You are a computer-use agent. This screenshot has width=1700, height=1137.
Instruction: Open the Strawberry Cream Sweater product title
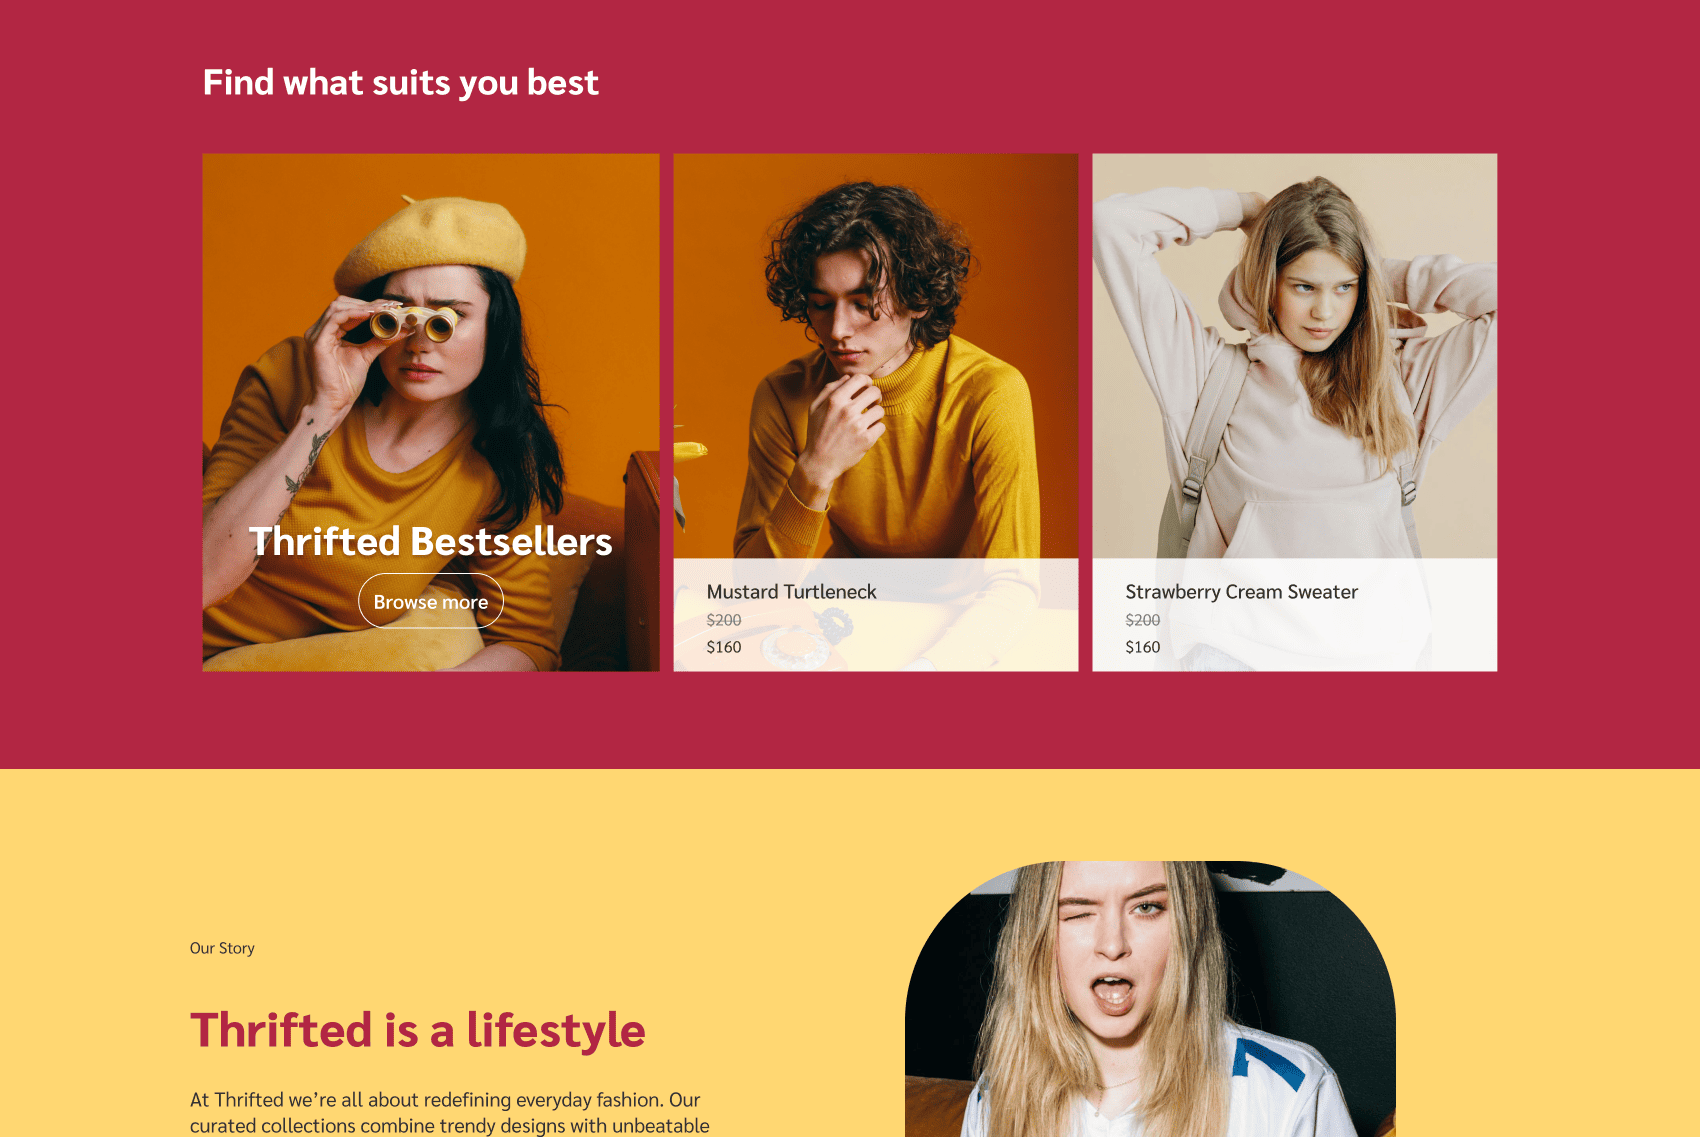click(1241, 592)
